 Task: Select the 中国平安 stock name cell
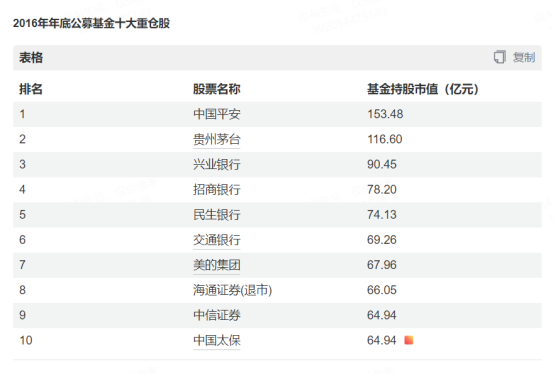[x=217, y=114]
